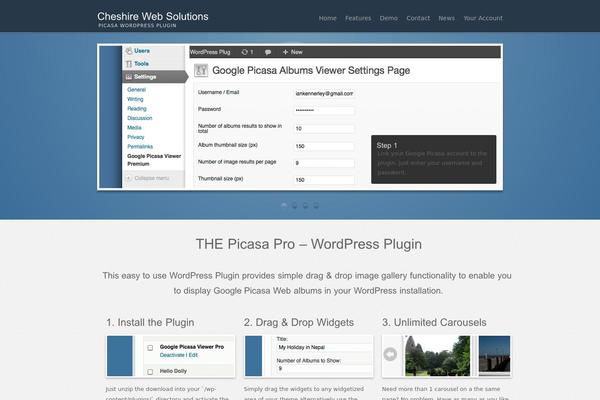
Task: Click the Install the Plugin screenshot thumbnail
Action: point(171,356)
